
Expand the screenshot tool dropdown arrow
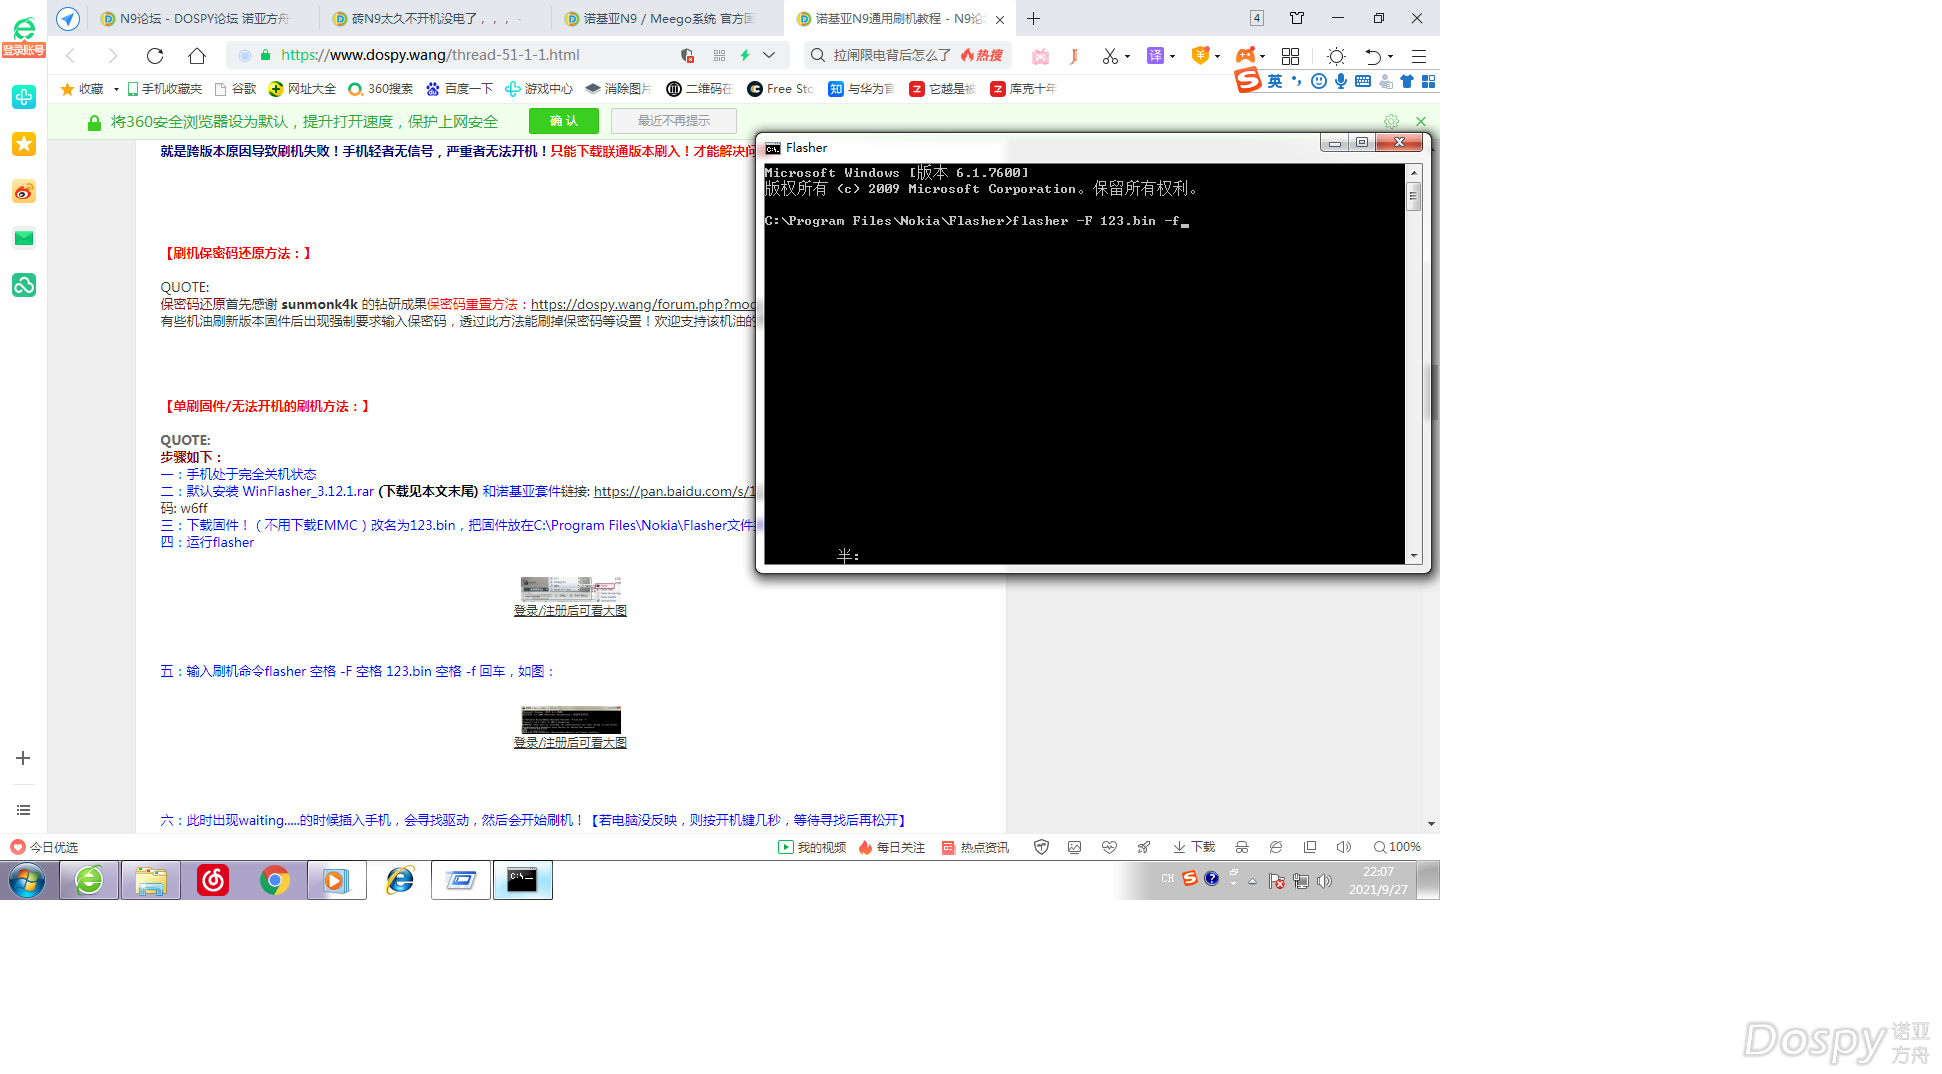[1127, 57]
